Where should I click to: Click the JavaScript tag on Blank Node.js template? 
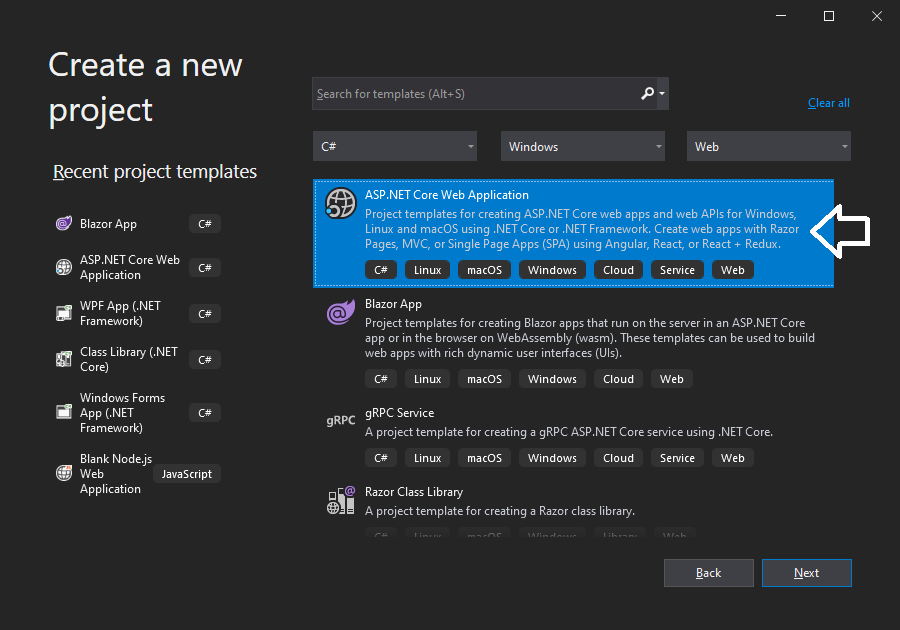coord(187,474)
